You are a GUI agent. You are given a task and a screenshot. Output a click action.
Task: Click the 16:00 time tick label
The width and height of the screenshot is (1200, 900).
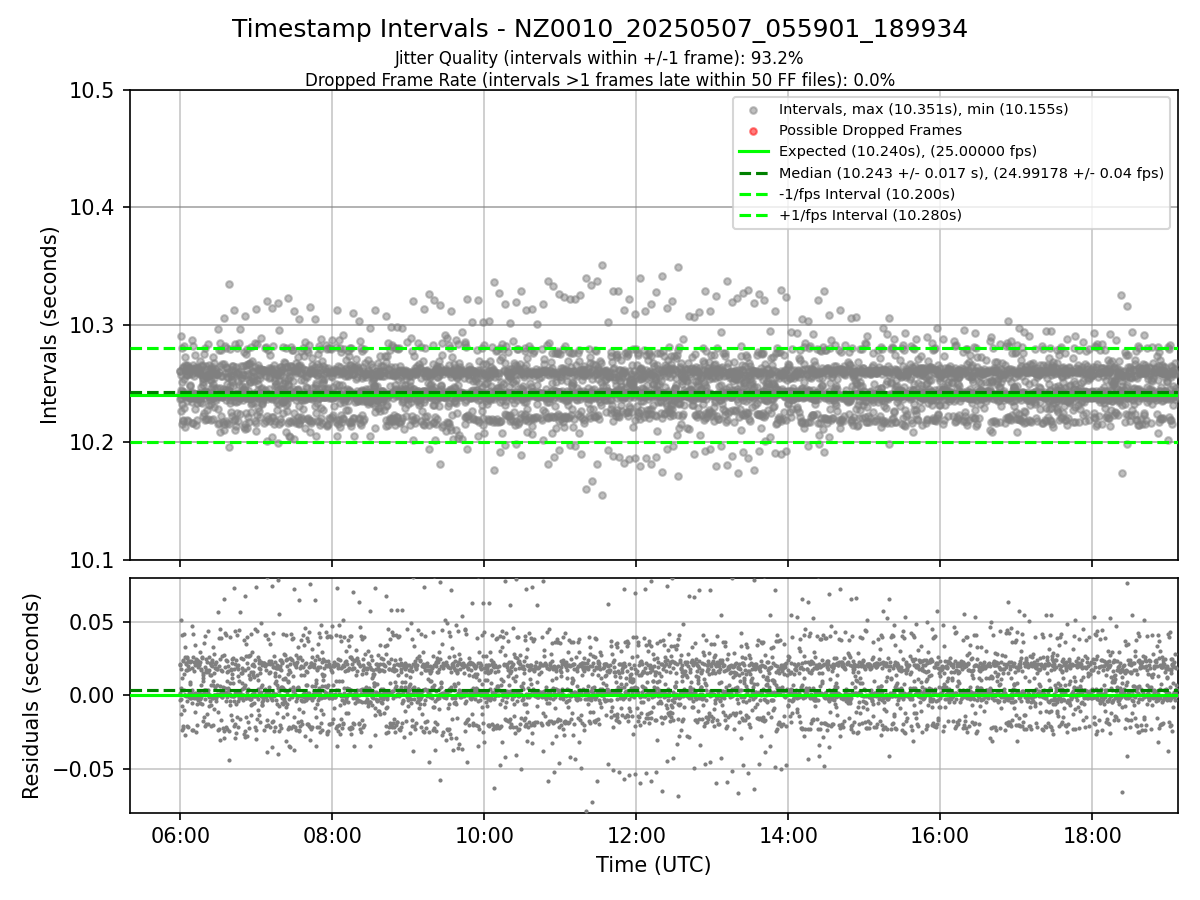click(x=940, y=835)
